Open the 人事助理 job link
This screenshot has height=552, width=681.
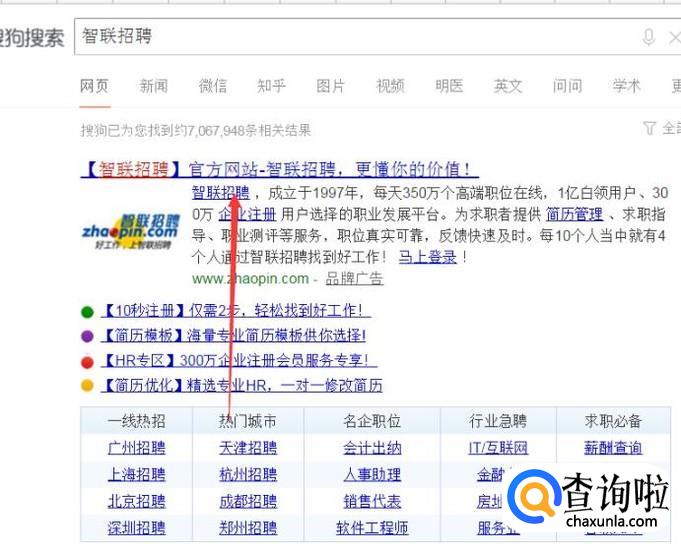click(x=372, y=474)
